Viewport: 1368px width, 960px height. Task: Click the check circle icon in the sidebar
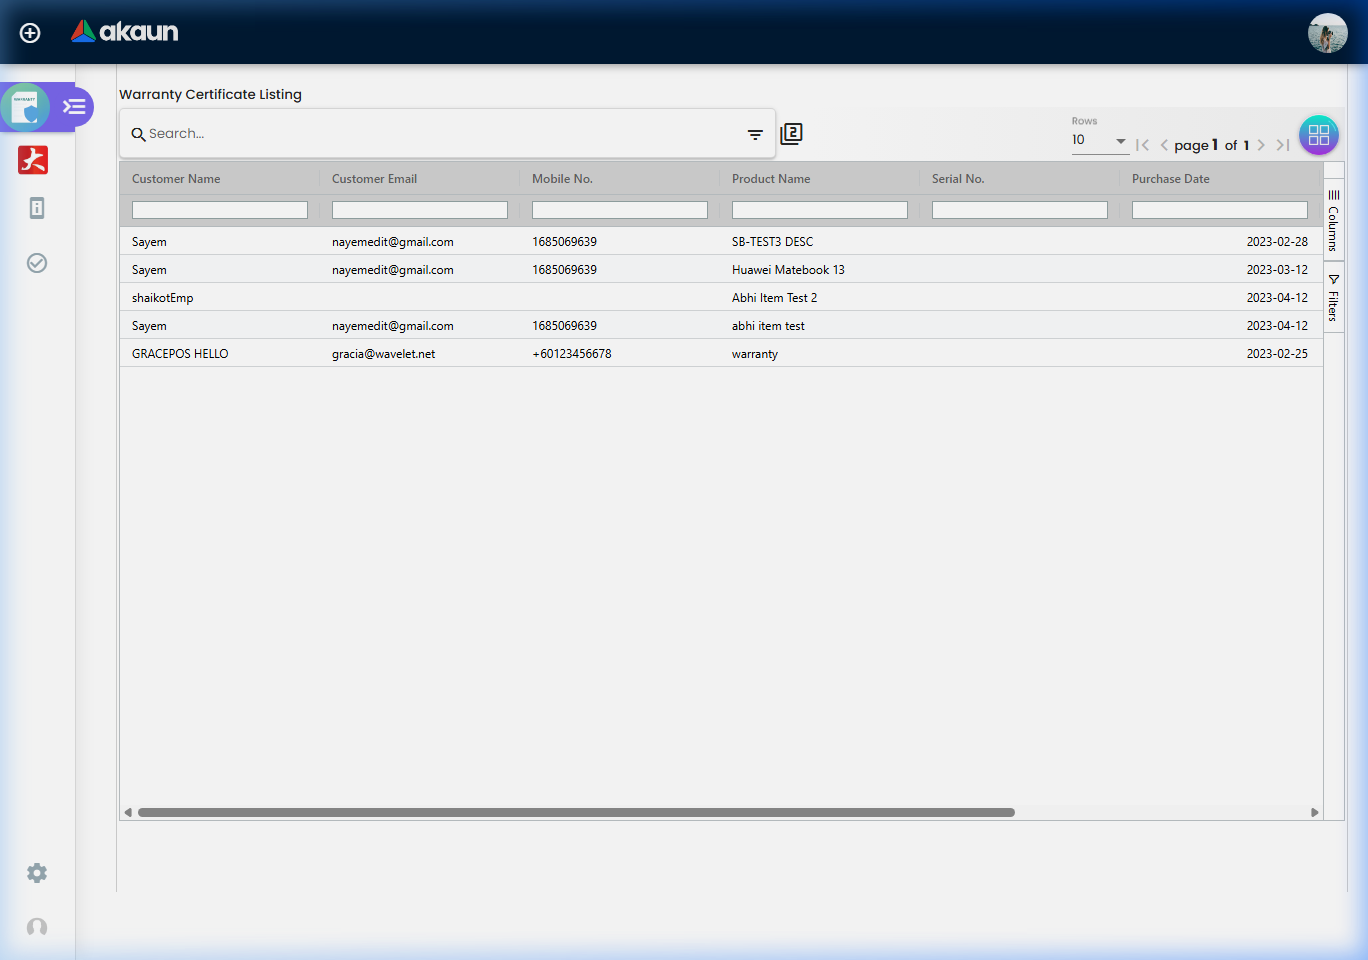point(37,263)
